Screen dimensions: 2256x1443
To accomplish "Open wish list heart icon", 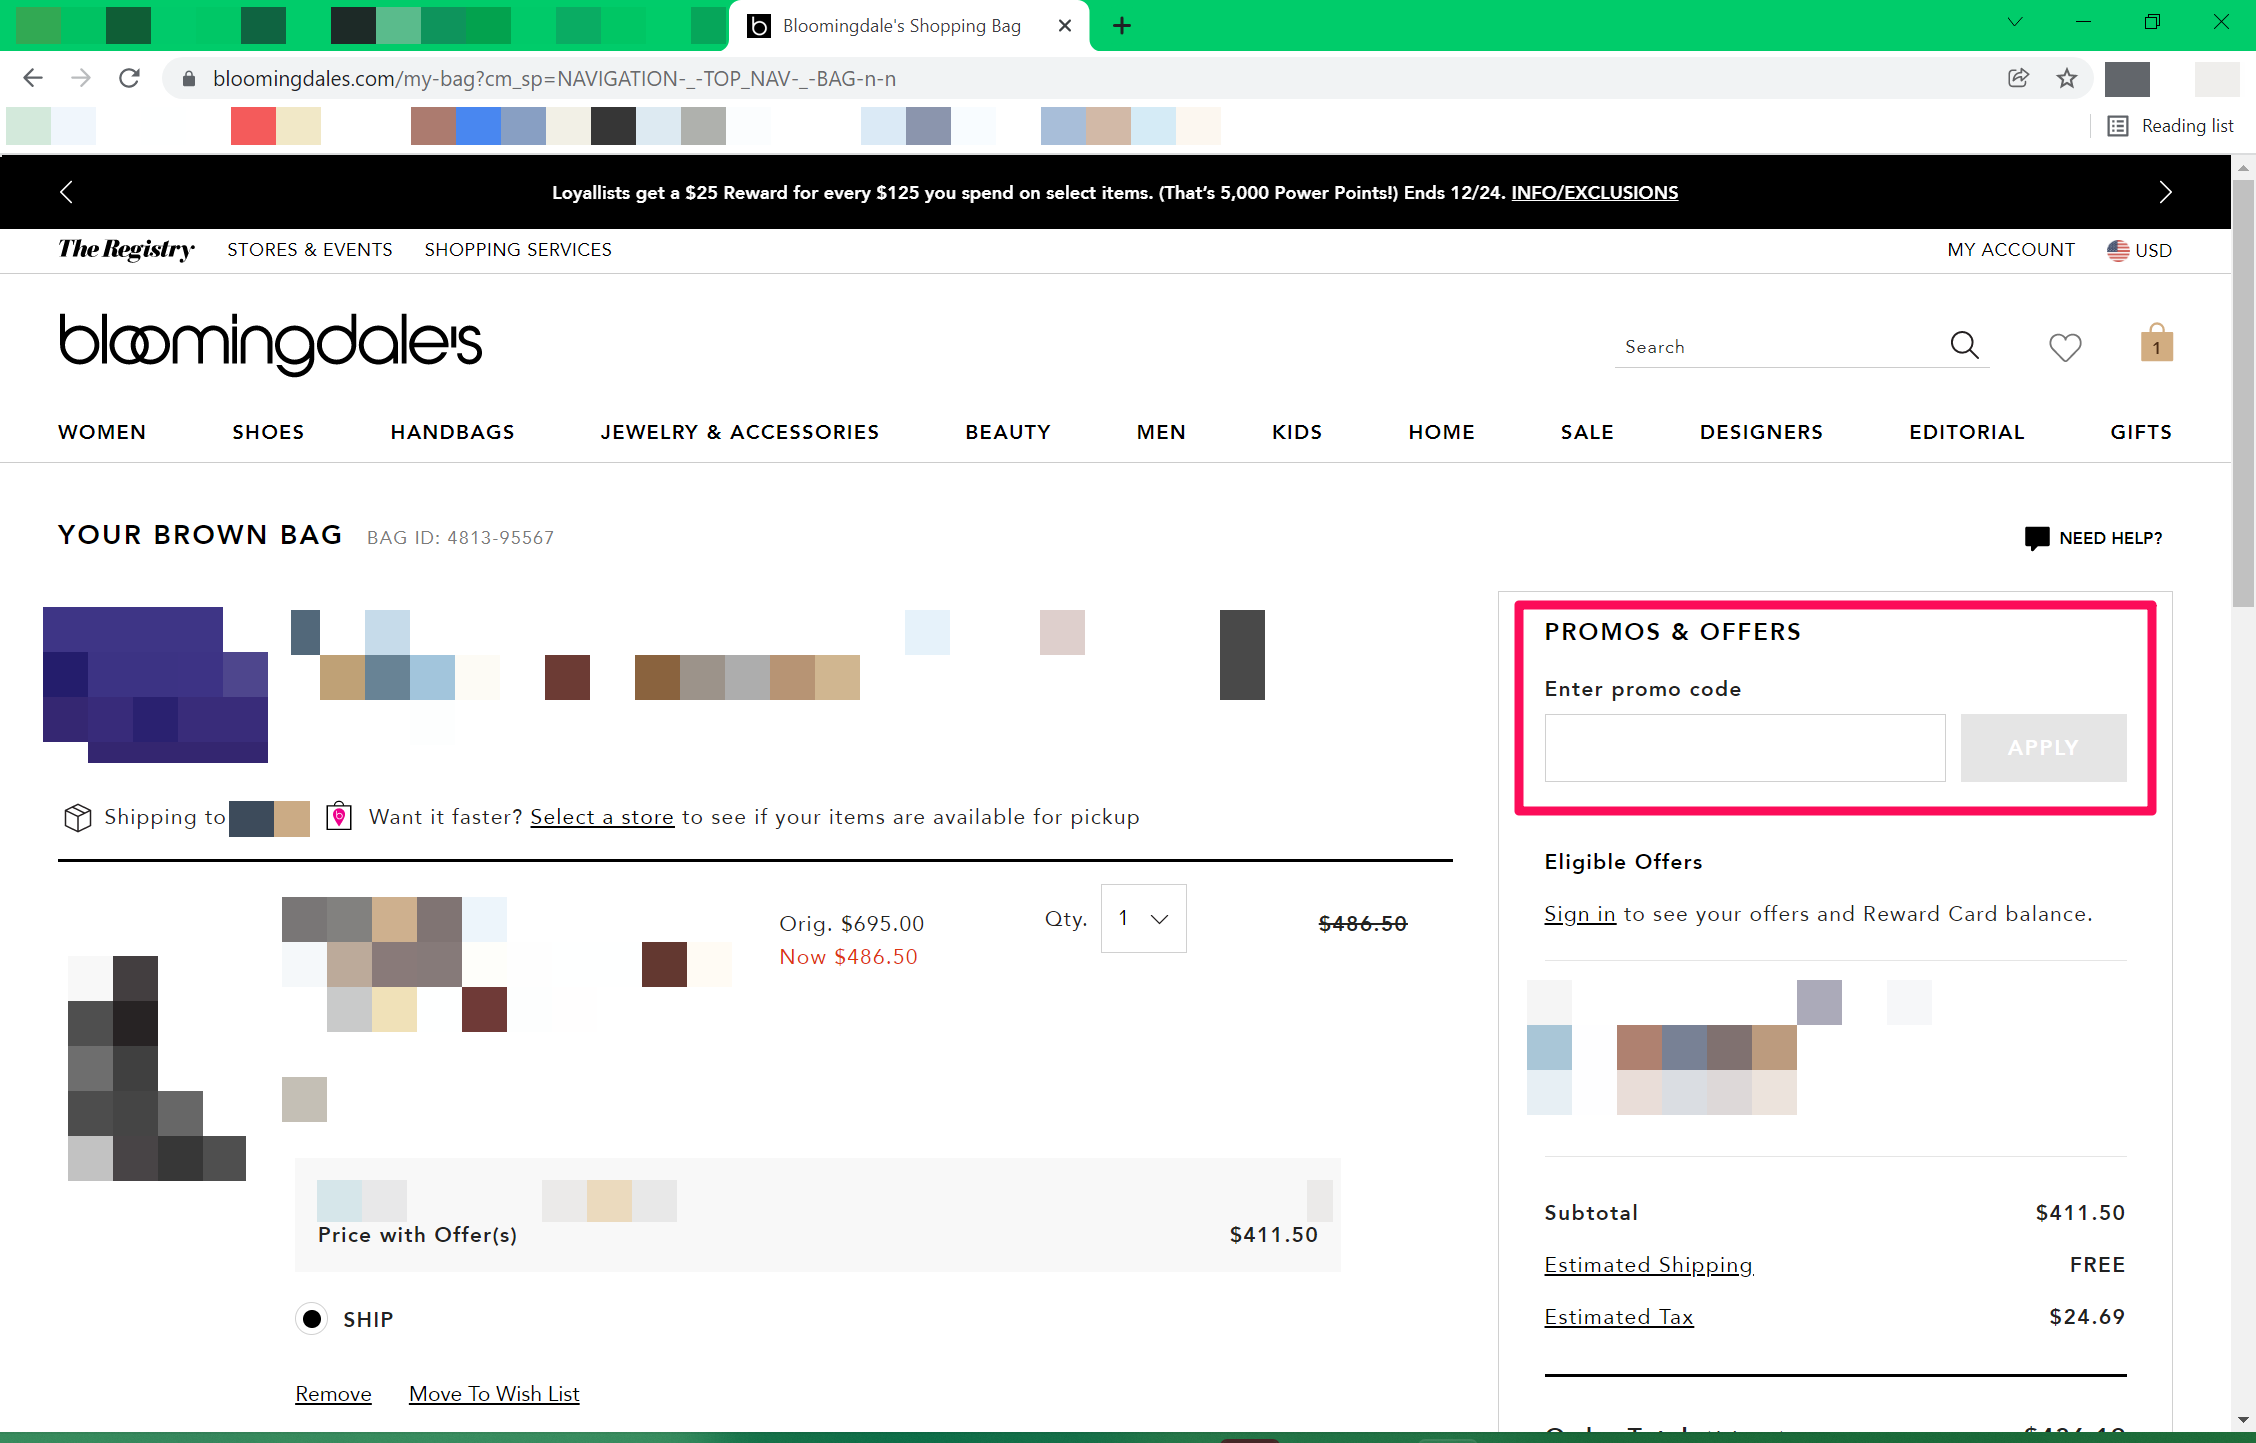I will pyautogui.click(x=2065, y=347).
